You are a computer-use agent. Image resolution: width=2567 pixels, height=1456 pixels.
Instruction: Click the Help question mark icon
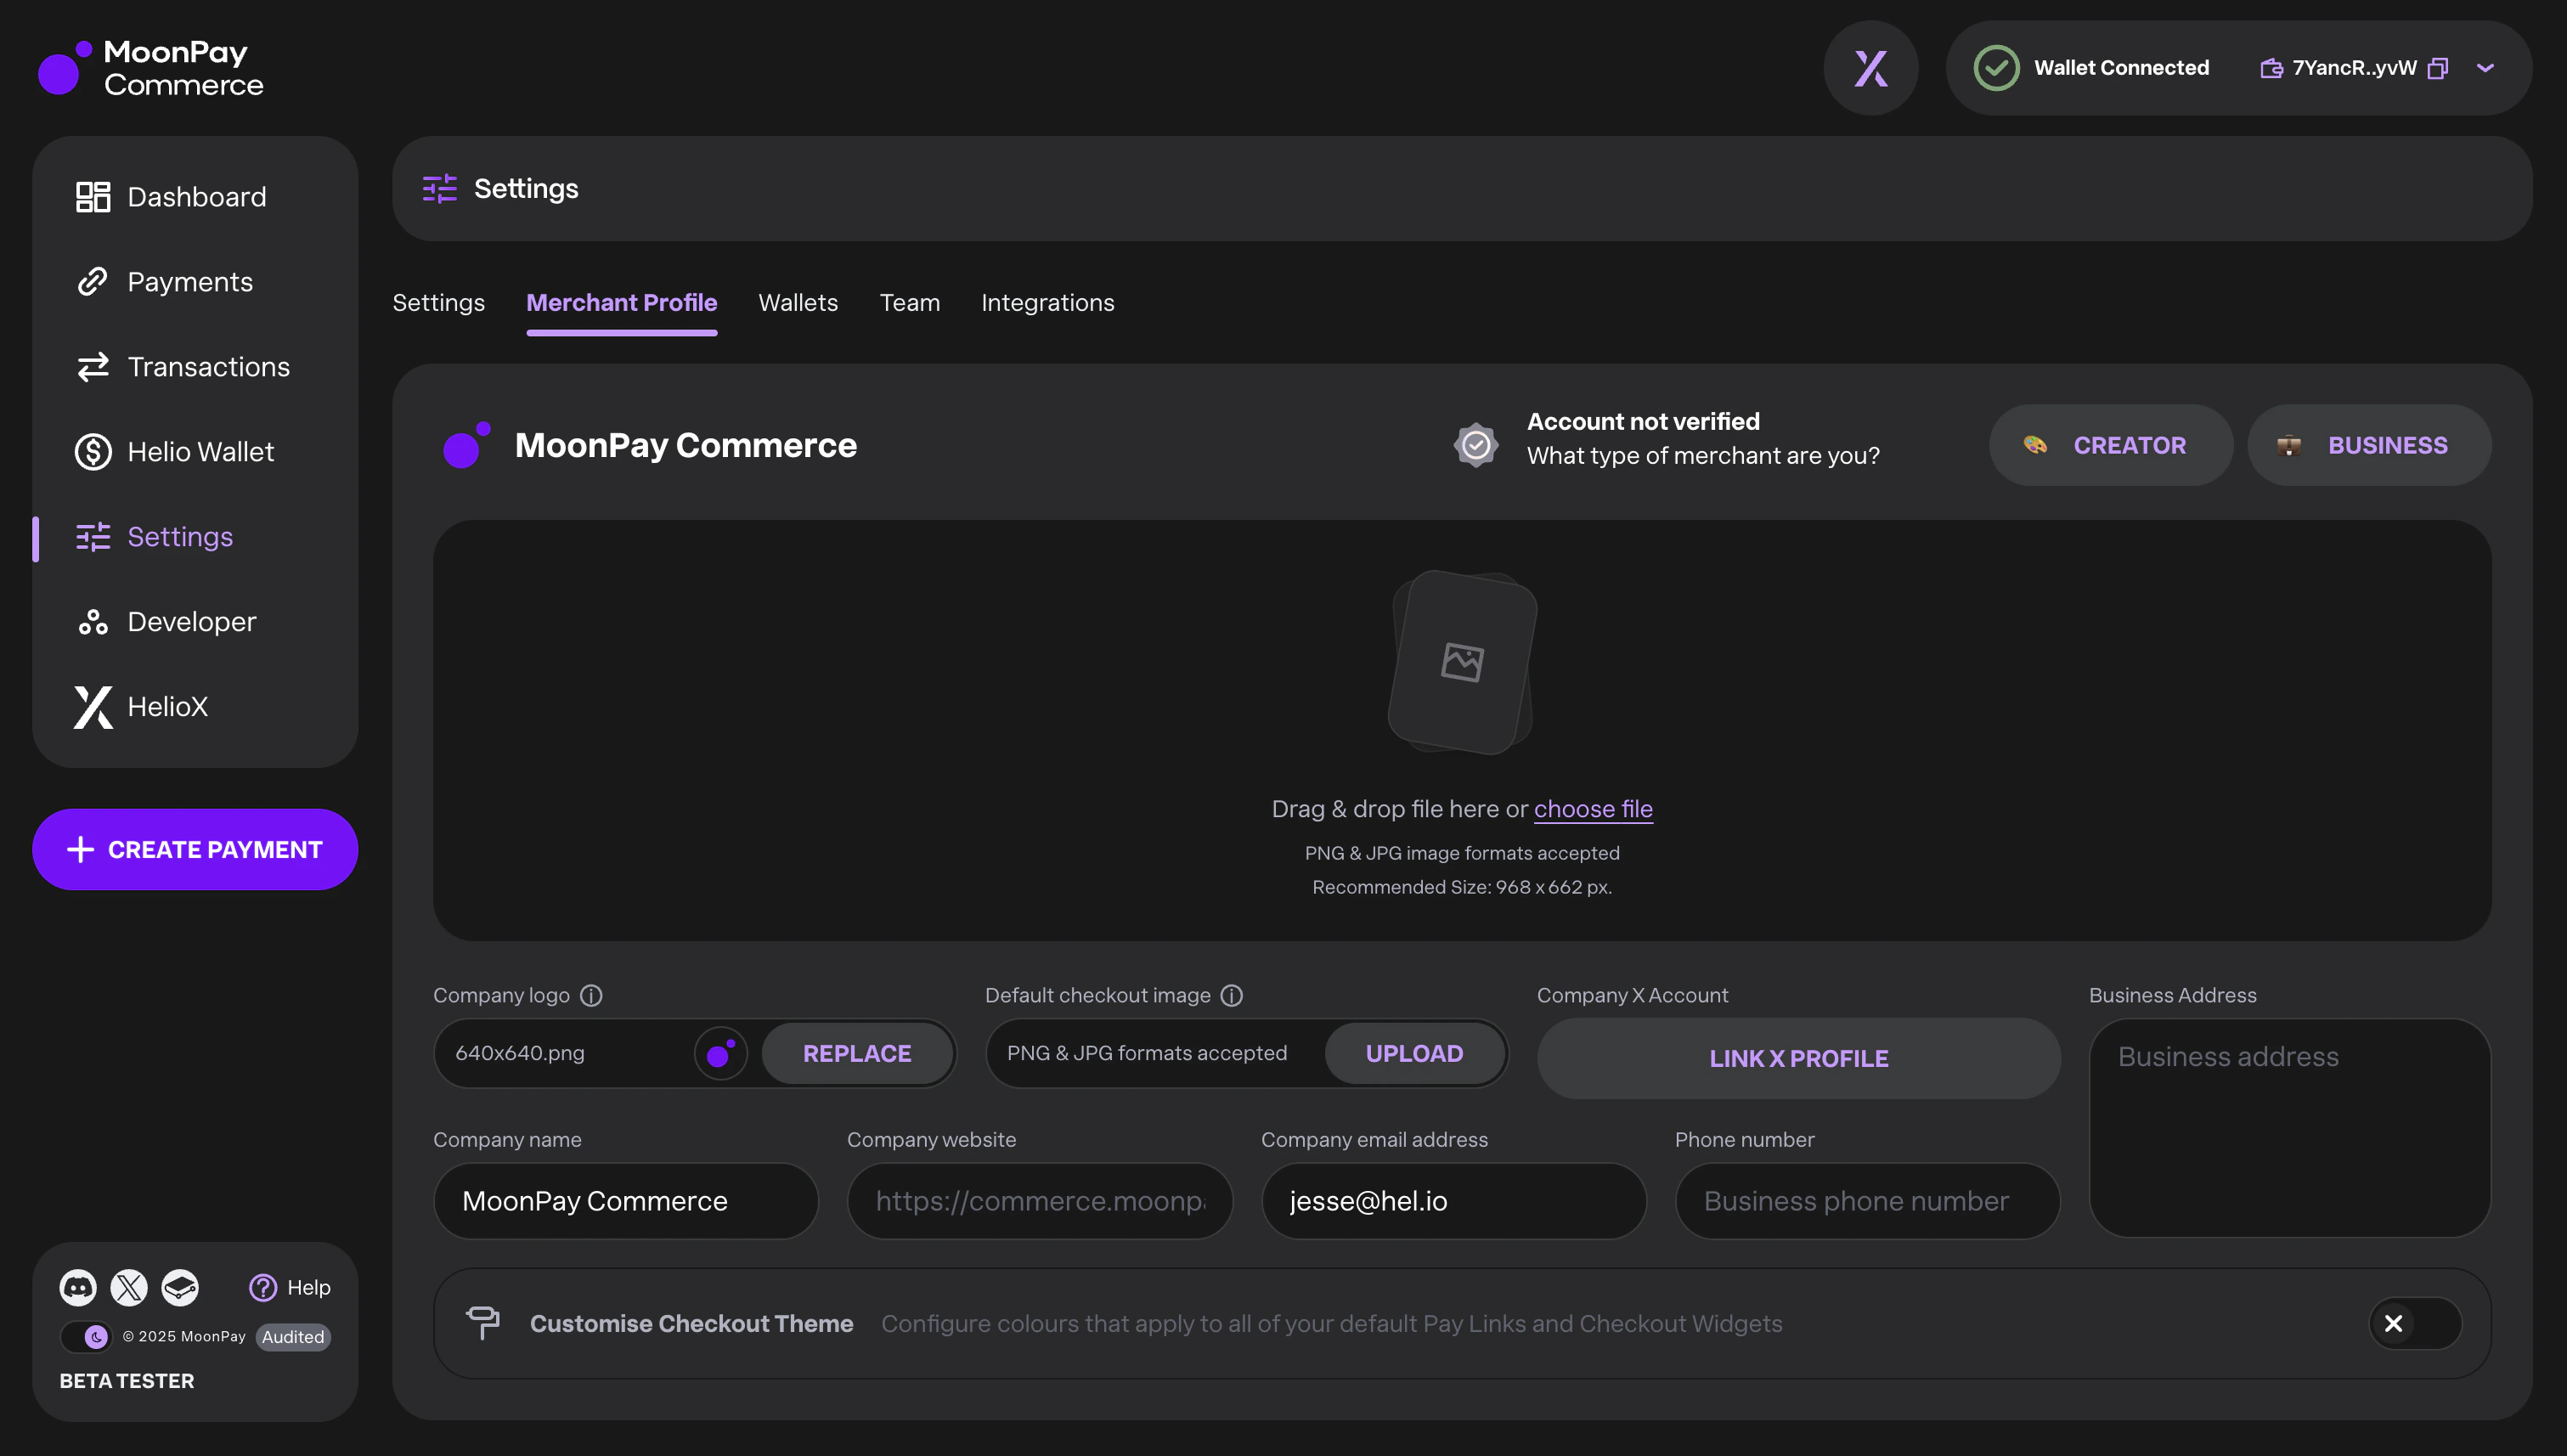(x=263, y=1287)
